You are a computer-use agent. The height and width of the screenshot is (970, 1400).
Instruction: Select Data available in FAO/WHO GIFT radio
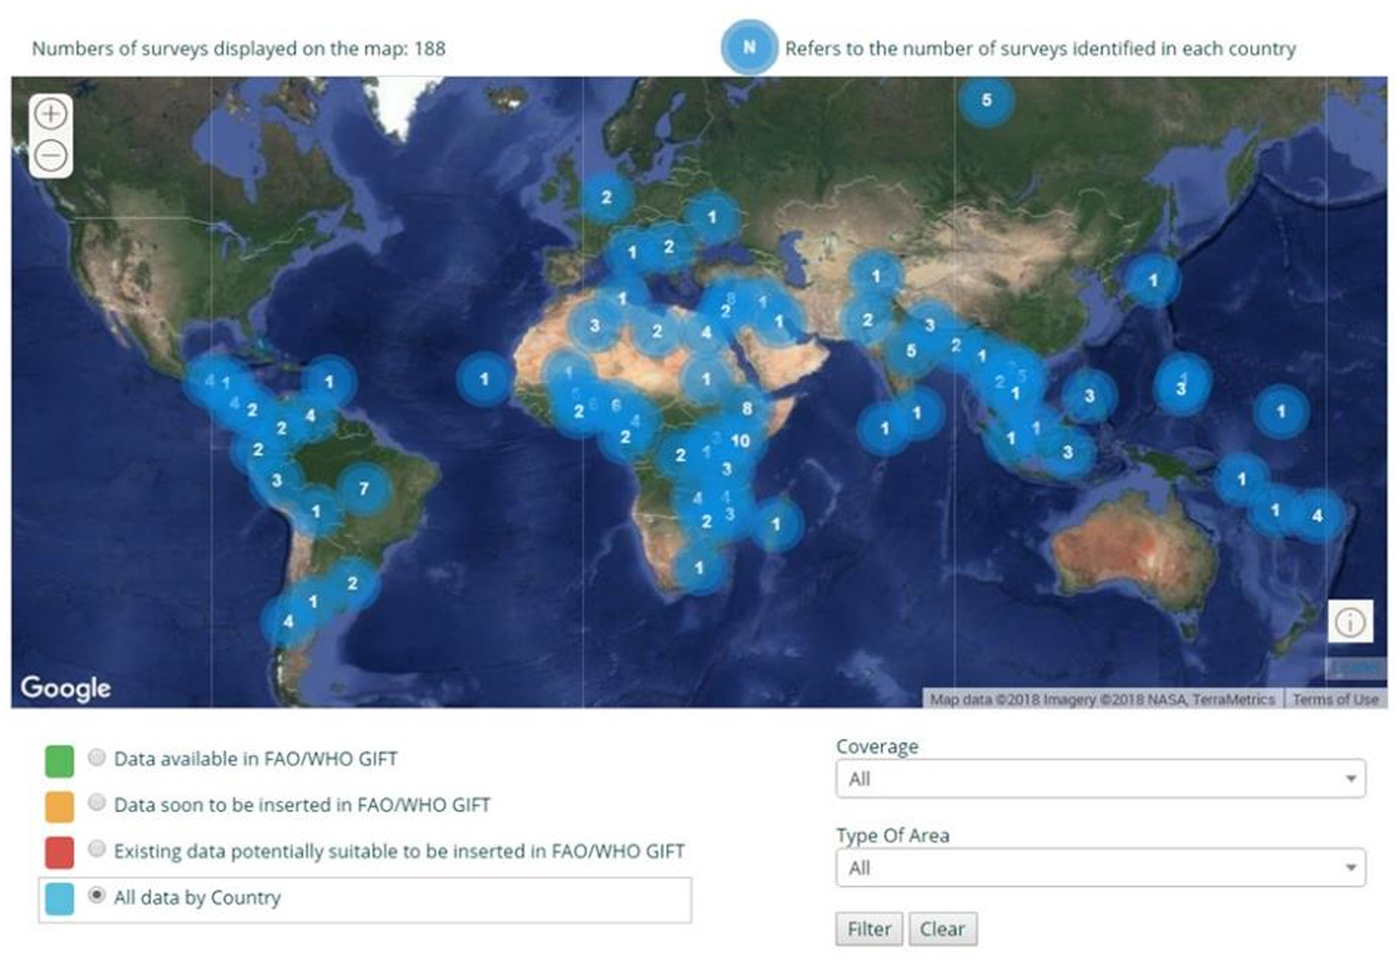(x=97, y=758)
